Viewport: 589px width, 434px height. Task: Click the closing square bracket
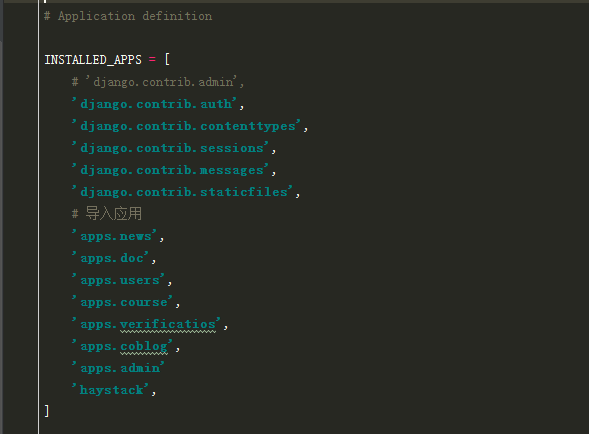click(47, 411)
